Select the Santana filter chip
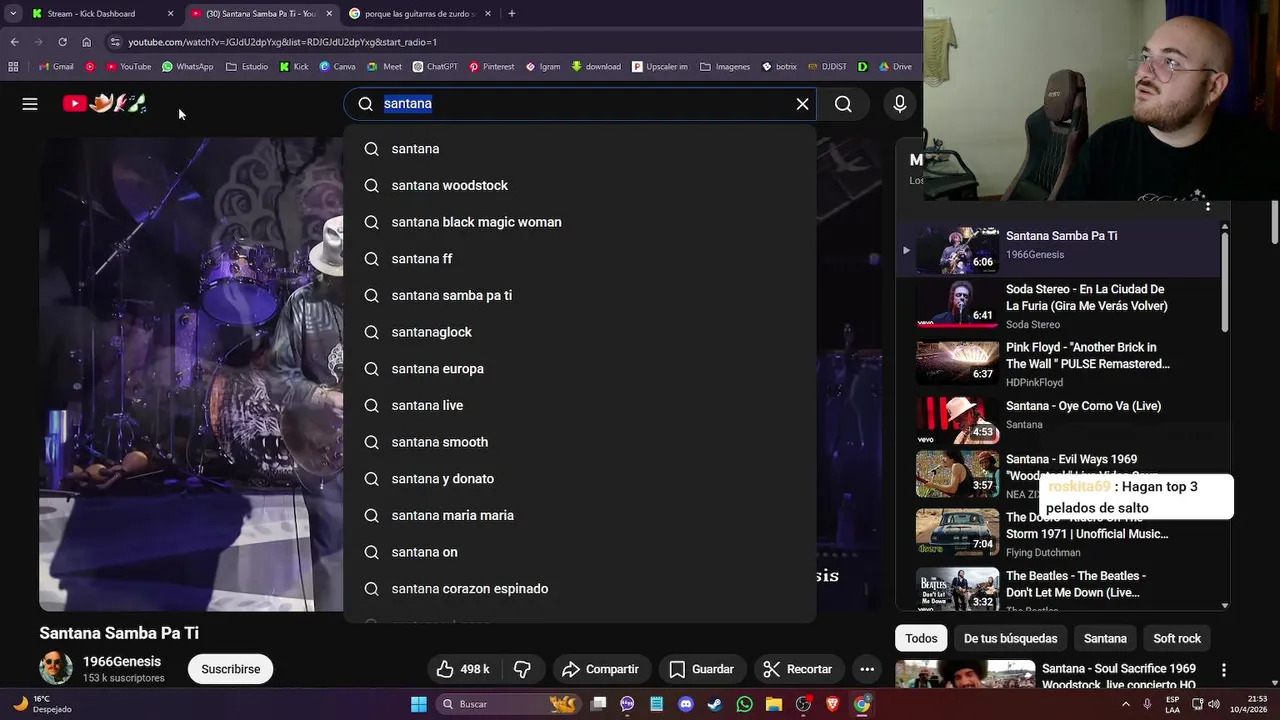The width and height of the screenshot is (1280, 720). [x=1105, y=638]
